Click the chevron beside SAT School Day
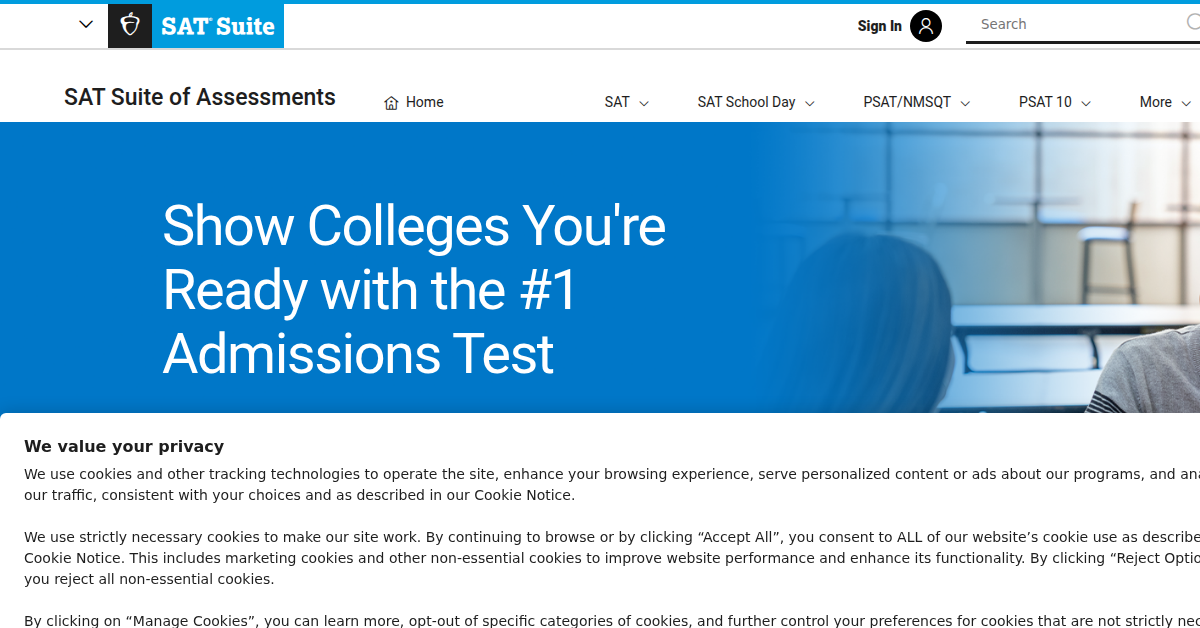Viewport: 1200px width, 628px height. 810,103
